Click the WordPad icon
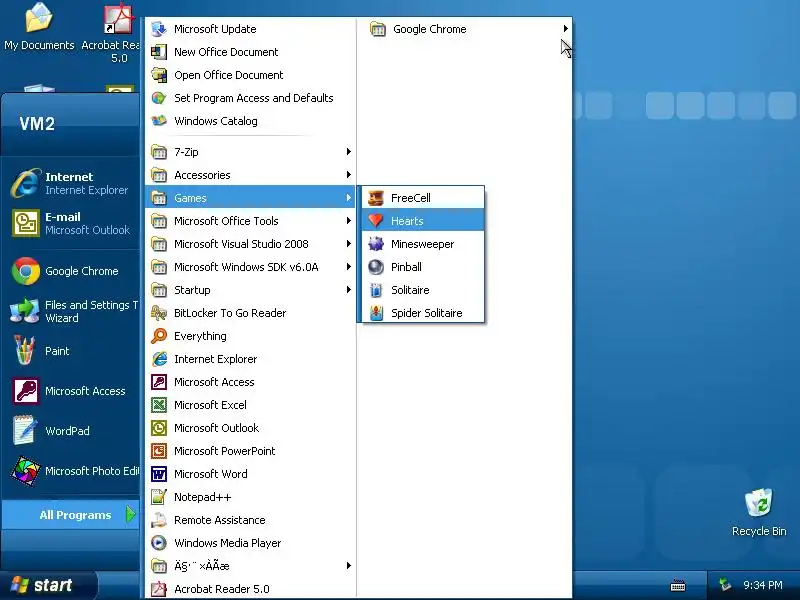The image size is (800, 600). [x=24, y=430]
